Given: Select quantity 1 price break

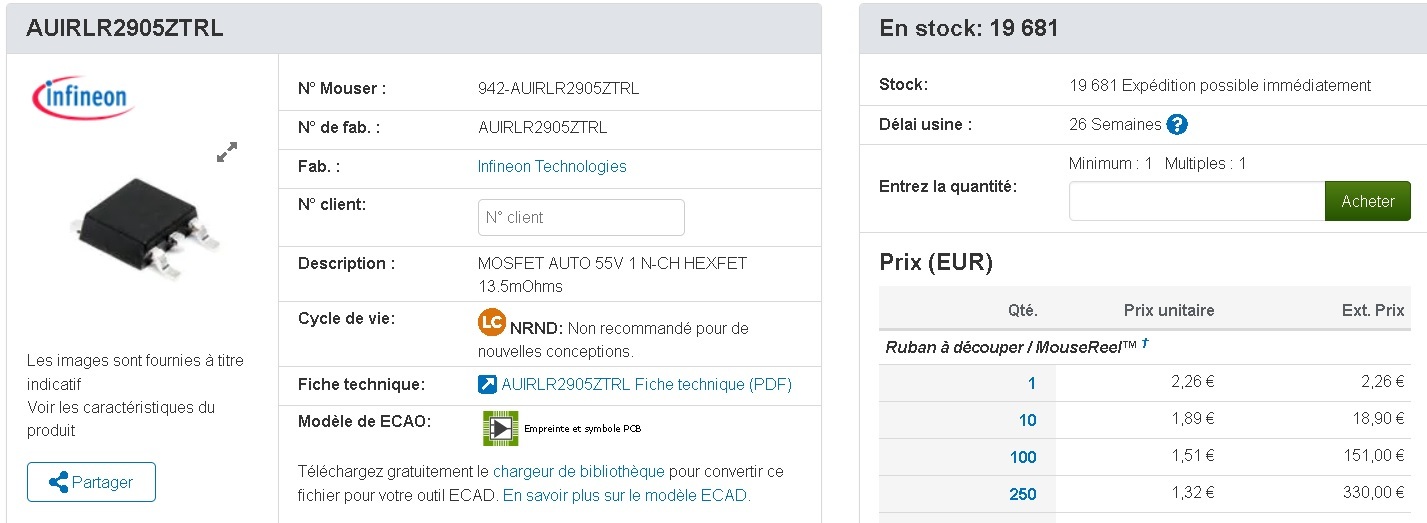Looking at the screenshot, I should pos(1031,383).
